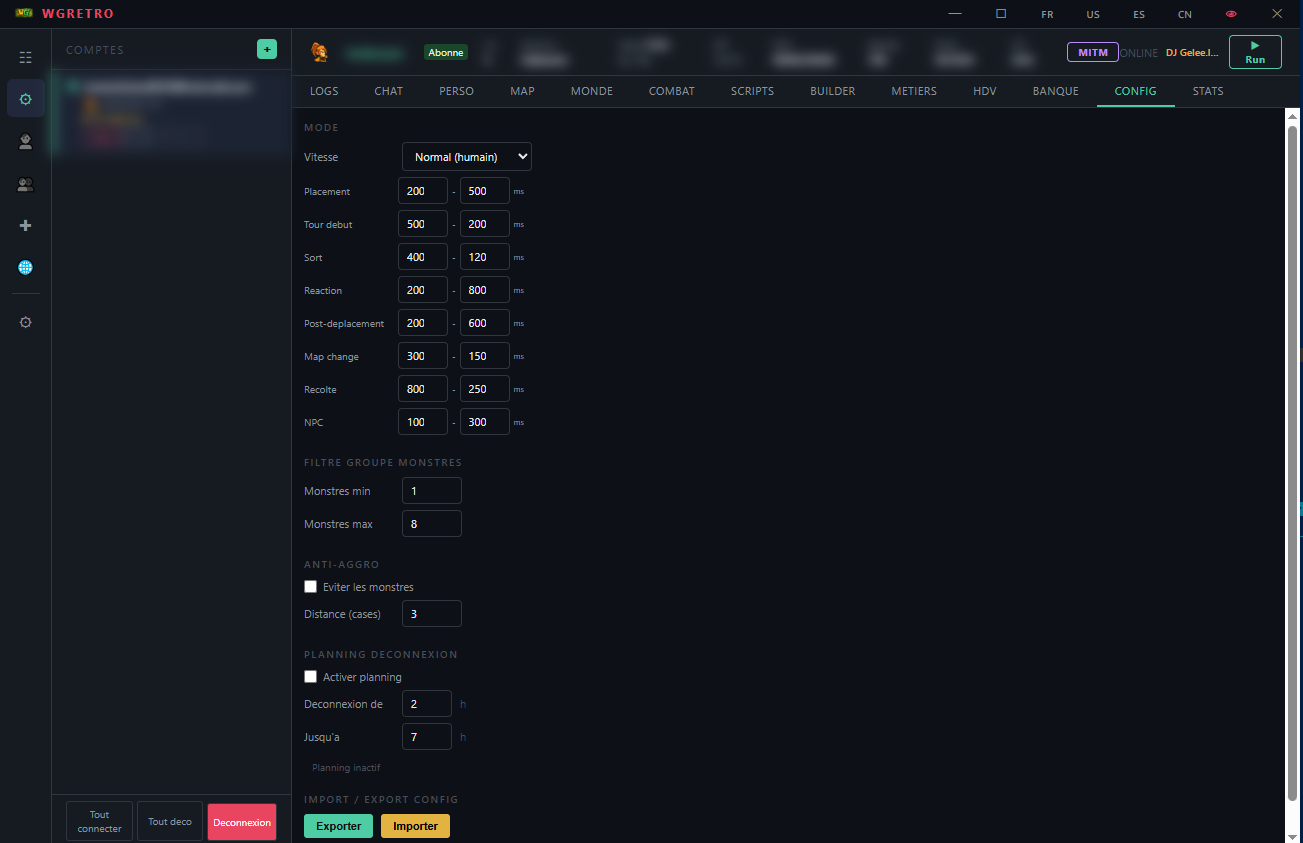Focus the Monstres min field

tap(432, 491)
